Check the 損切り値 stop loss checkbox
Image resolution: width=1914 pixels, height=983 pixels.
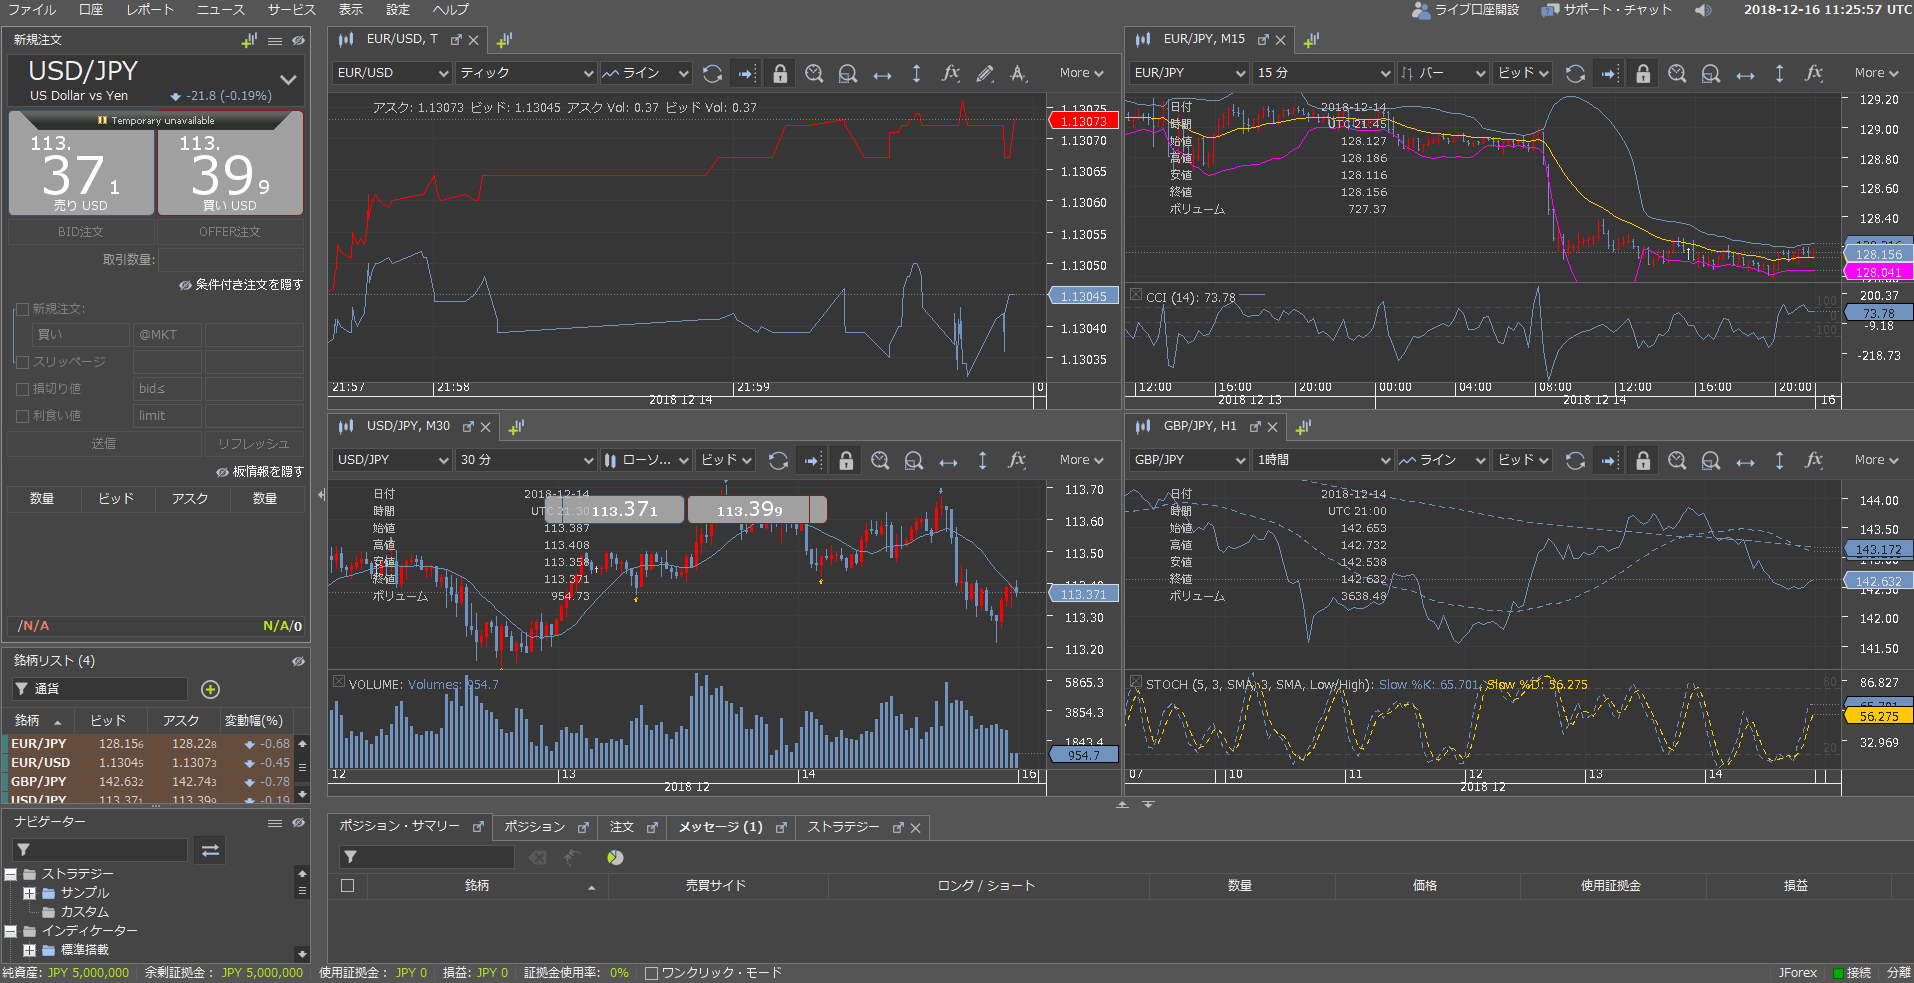click(23, 389)
